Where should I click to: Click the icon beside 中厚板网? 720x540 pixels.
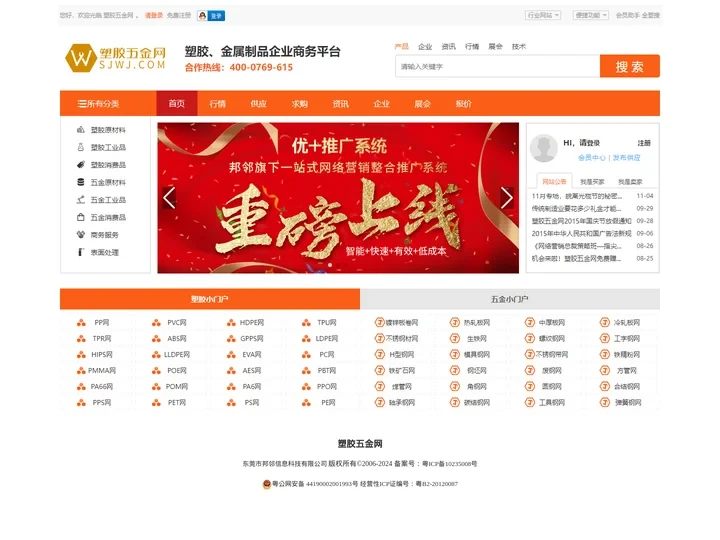click(x=530, y=322)
